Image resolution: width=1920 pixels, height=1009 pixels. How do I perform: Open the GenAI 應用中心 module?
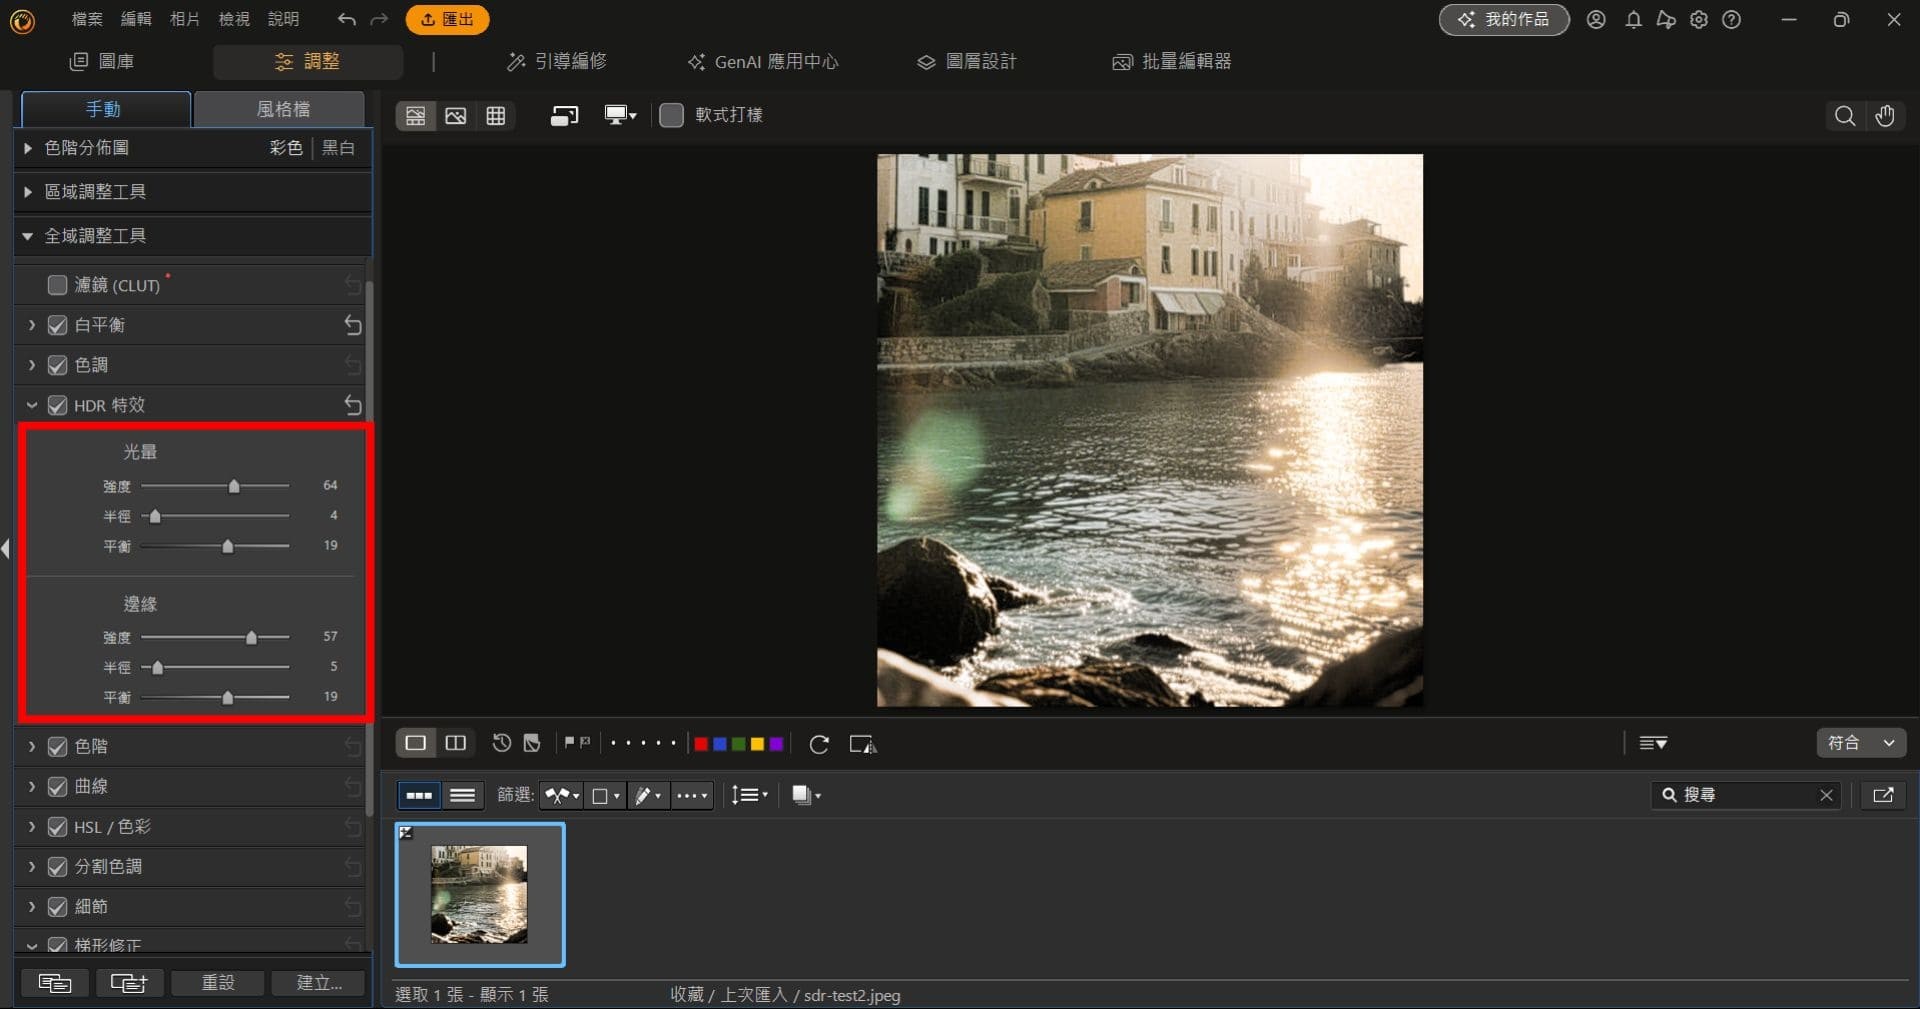pos(762,61)
